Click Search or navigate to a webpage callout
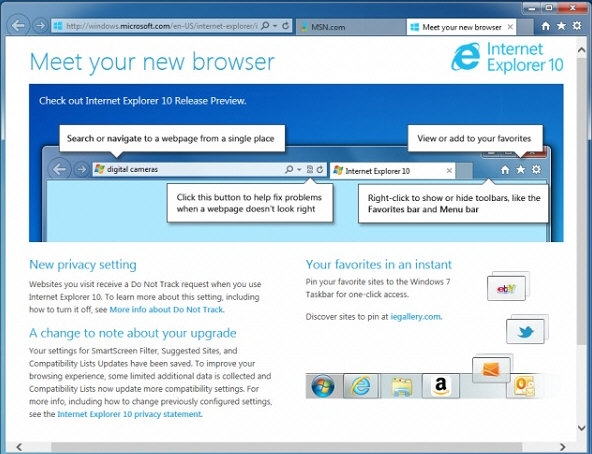This screenshot has width=592, height=454. pyautogui.click(x=172, y=139)
